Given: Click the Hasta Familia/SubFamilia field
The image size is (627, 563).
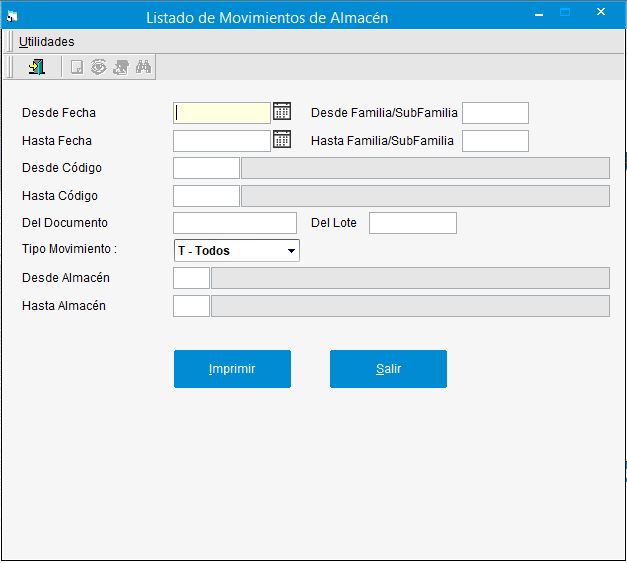Looking at the screenshot, I should [495, 141].
